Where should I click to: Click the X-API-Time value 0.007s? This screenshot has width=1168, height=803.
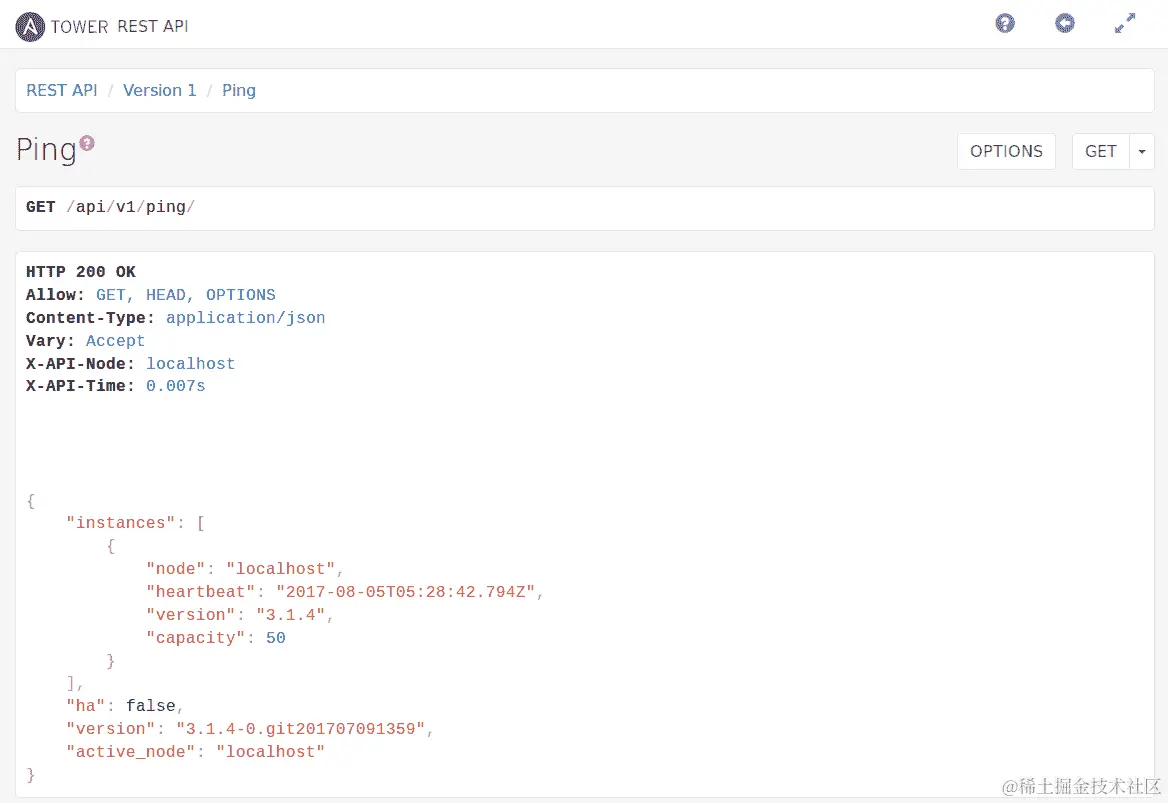[176, 386]
